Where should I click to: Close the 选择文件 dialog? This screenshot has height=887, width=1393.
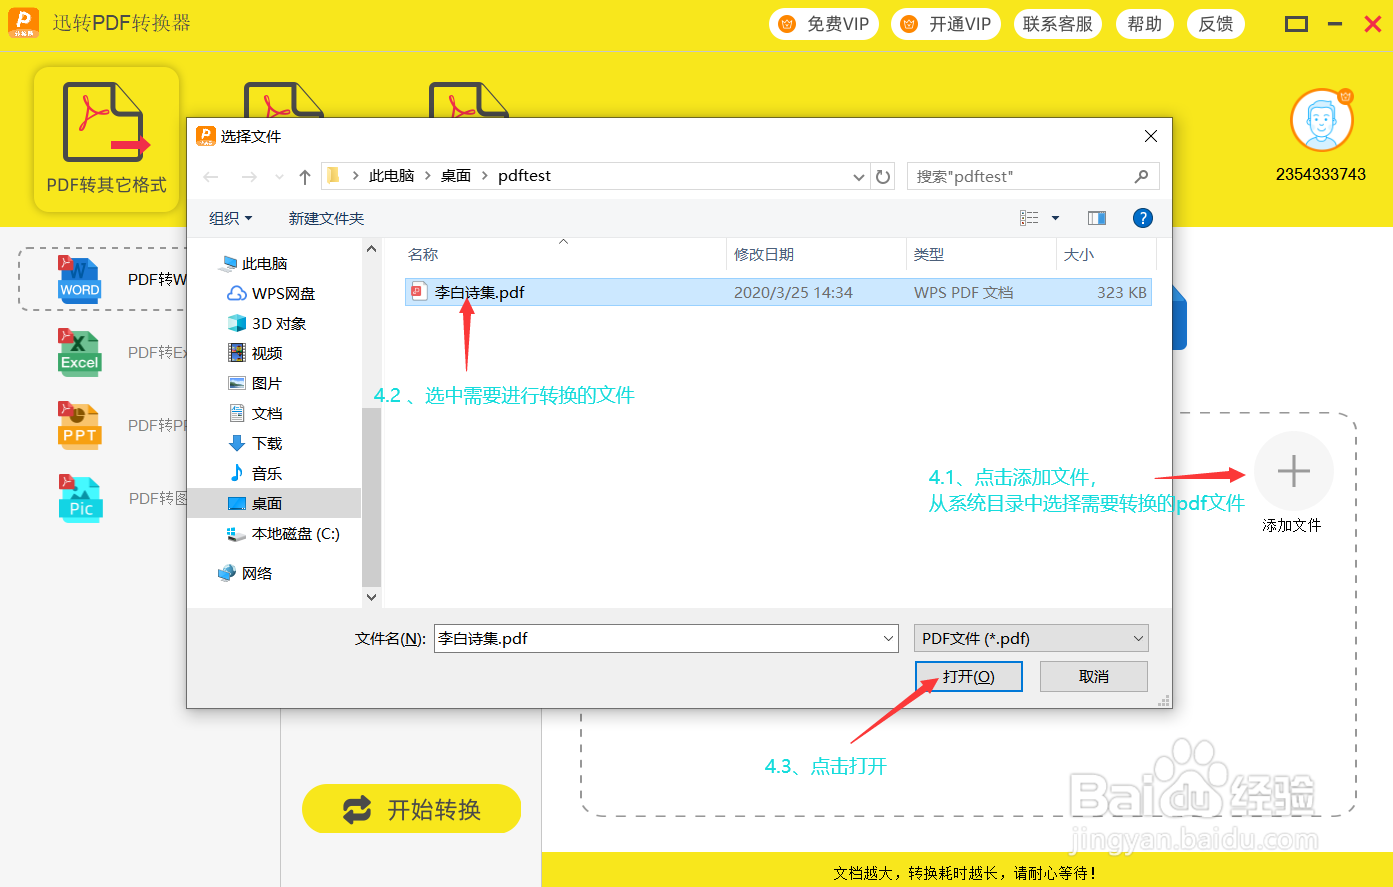tap(1151, 136)
